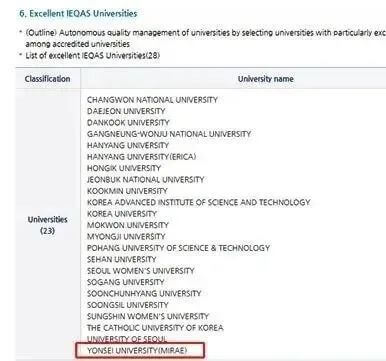Click Soonchunhyang University entry

(x=144, y=294)
